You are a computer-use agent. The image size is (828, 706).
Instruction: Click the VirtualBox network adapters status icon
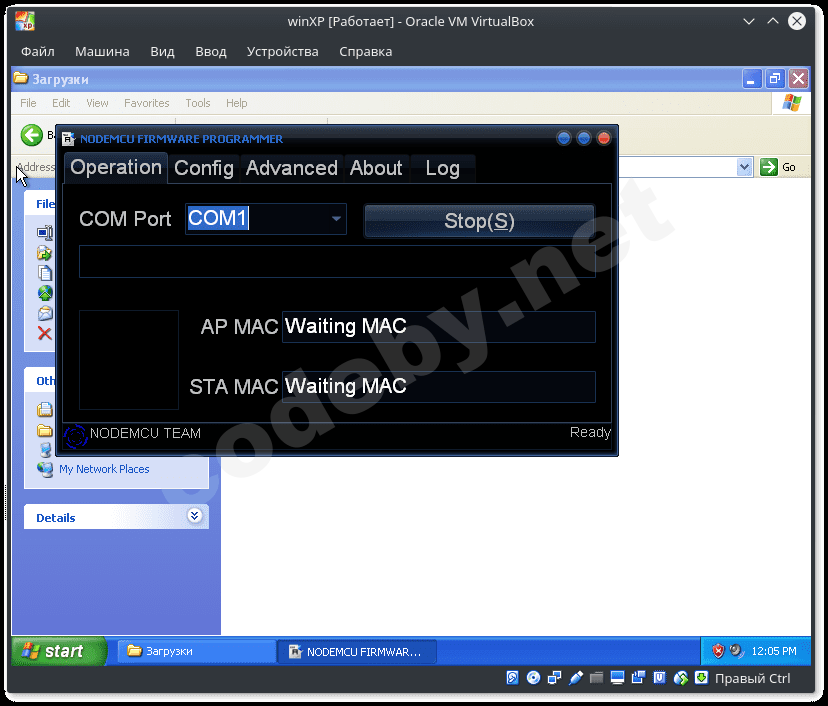[554, 678]
